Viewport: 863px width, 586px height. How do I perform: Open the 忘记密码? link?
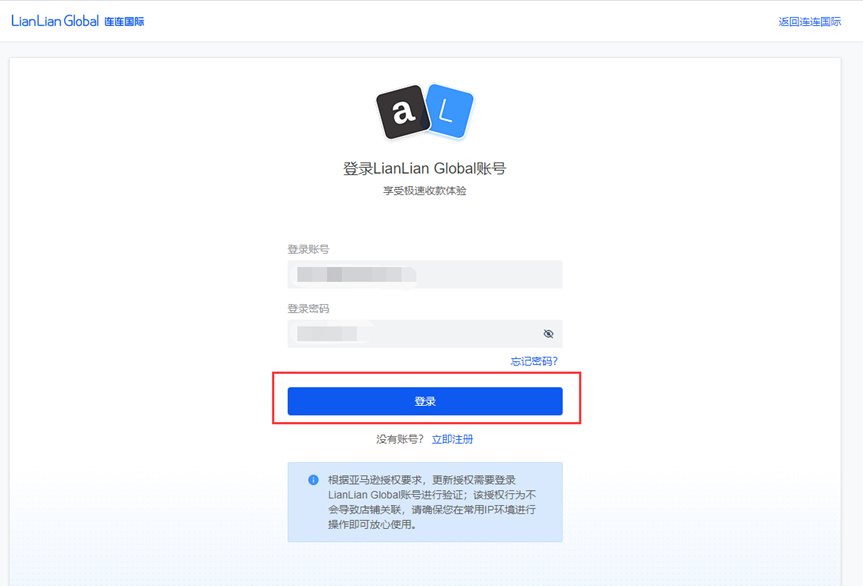[534, 361]
